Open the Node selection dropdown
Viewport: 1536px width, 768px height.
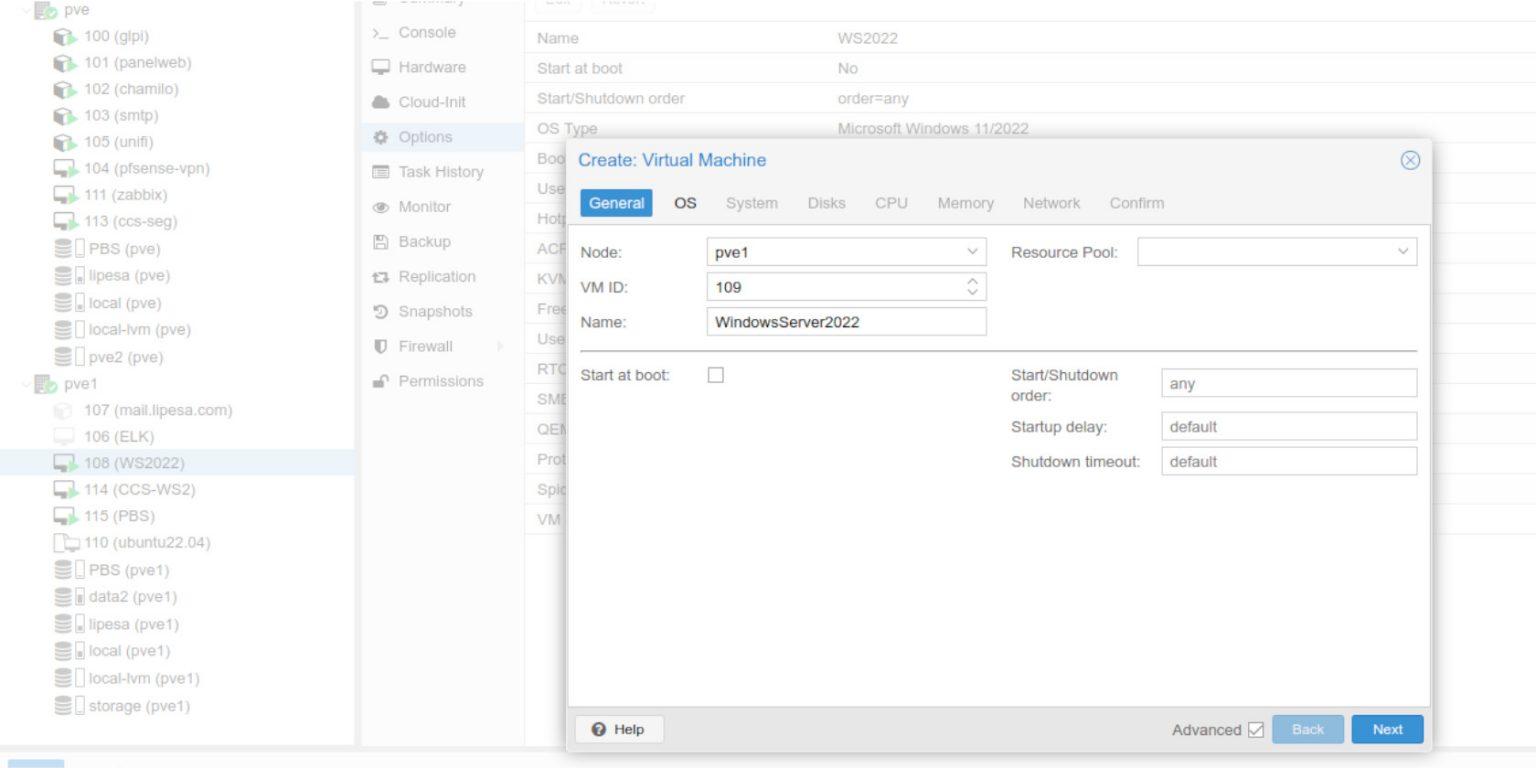971,252
